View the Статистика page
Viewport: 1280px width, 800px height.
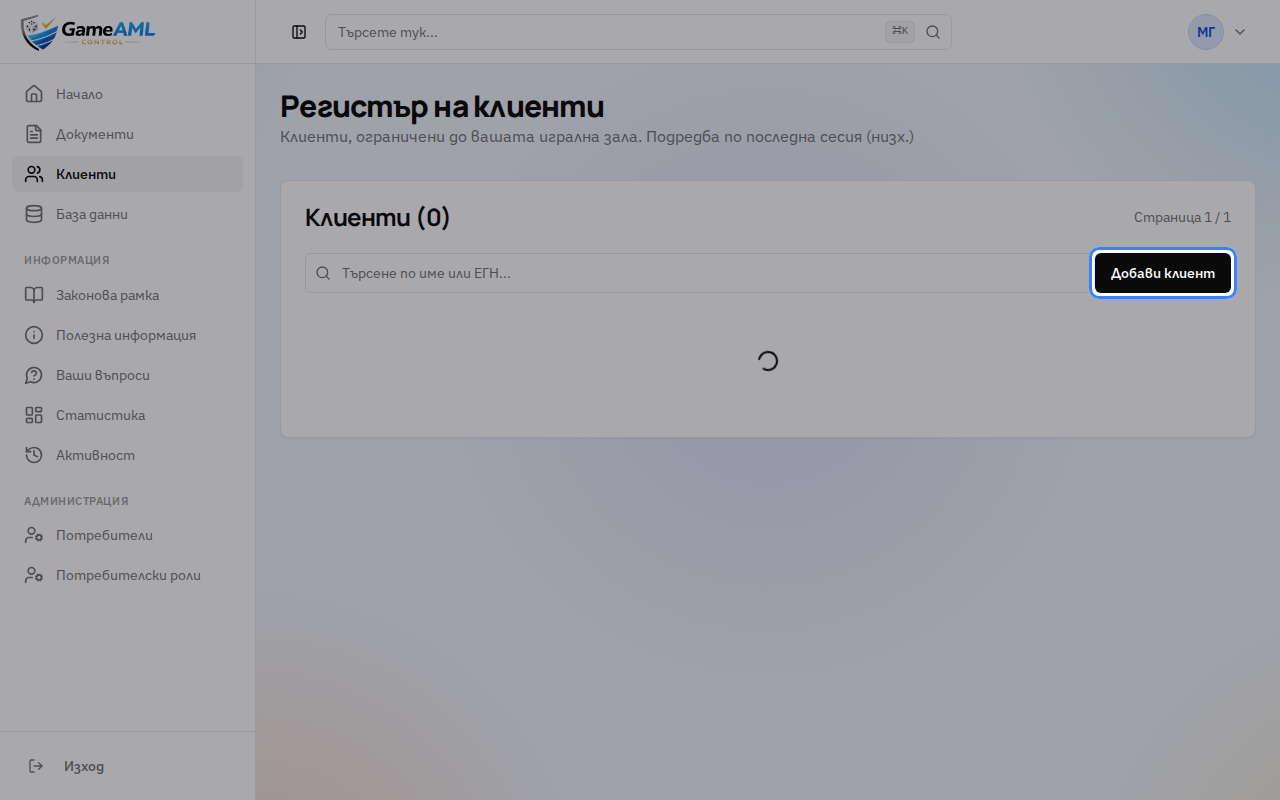point(127,415)
